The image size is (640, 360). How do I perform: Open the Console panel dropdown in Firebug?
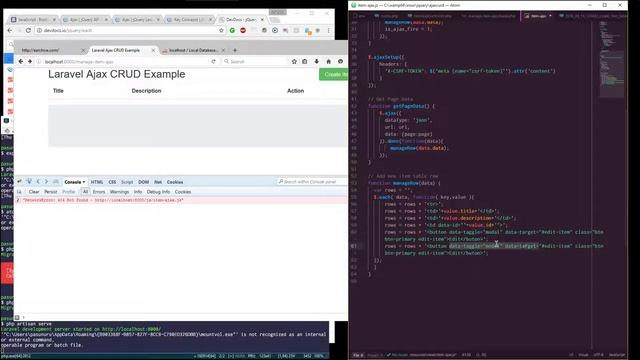point(75,182)
